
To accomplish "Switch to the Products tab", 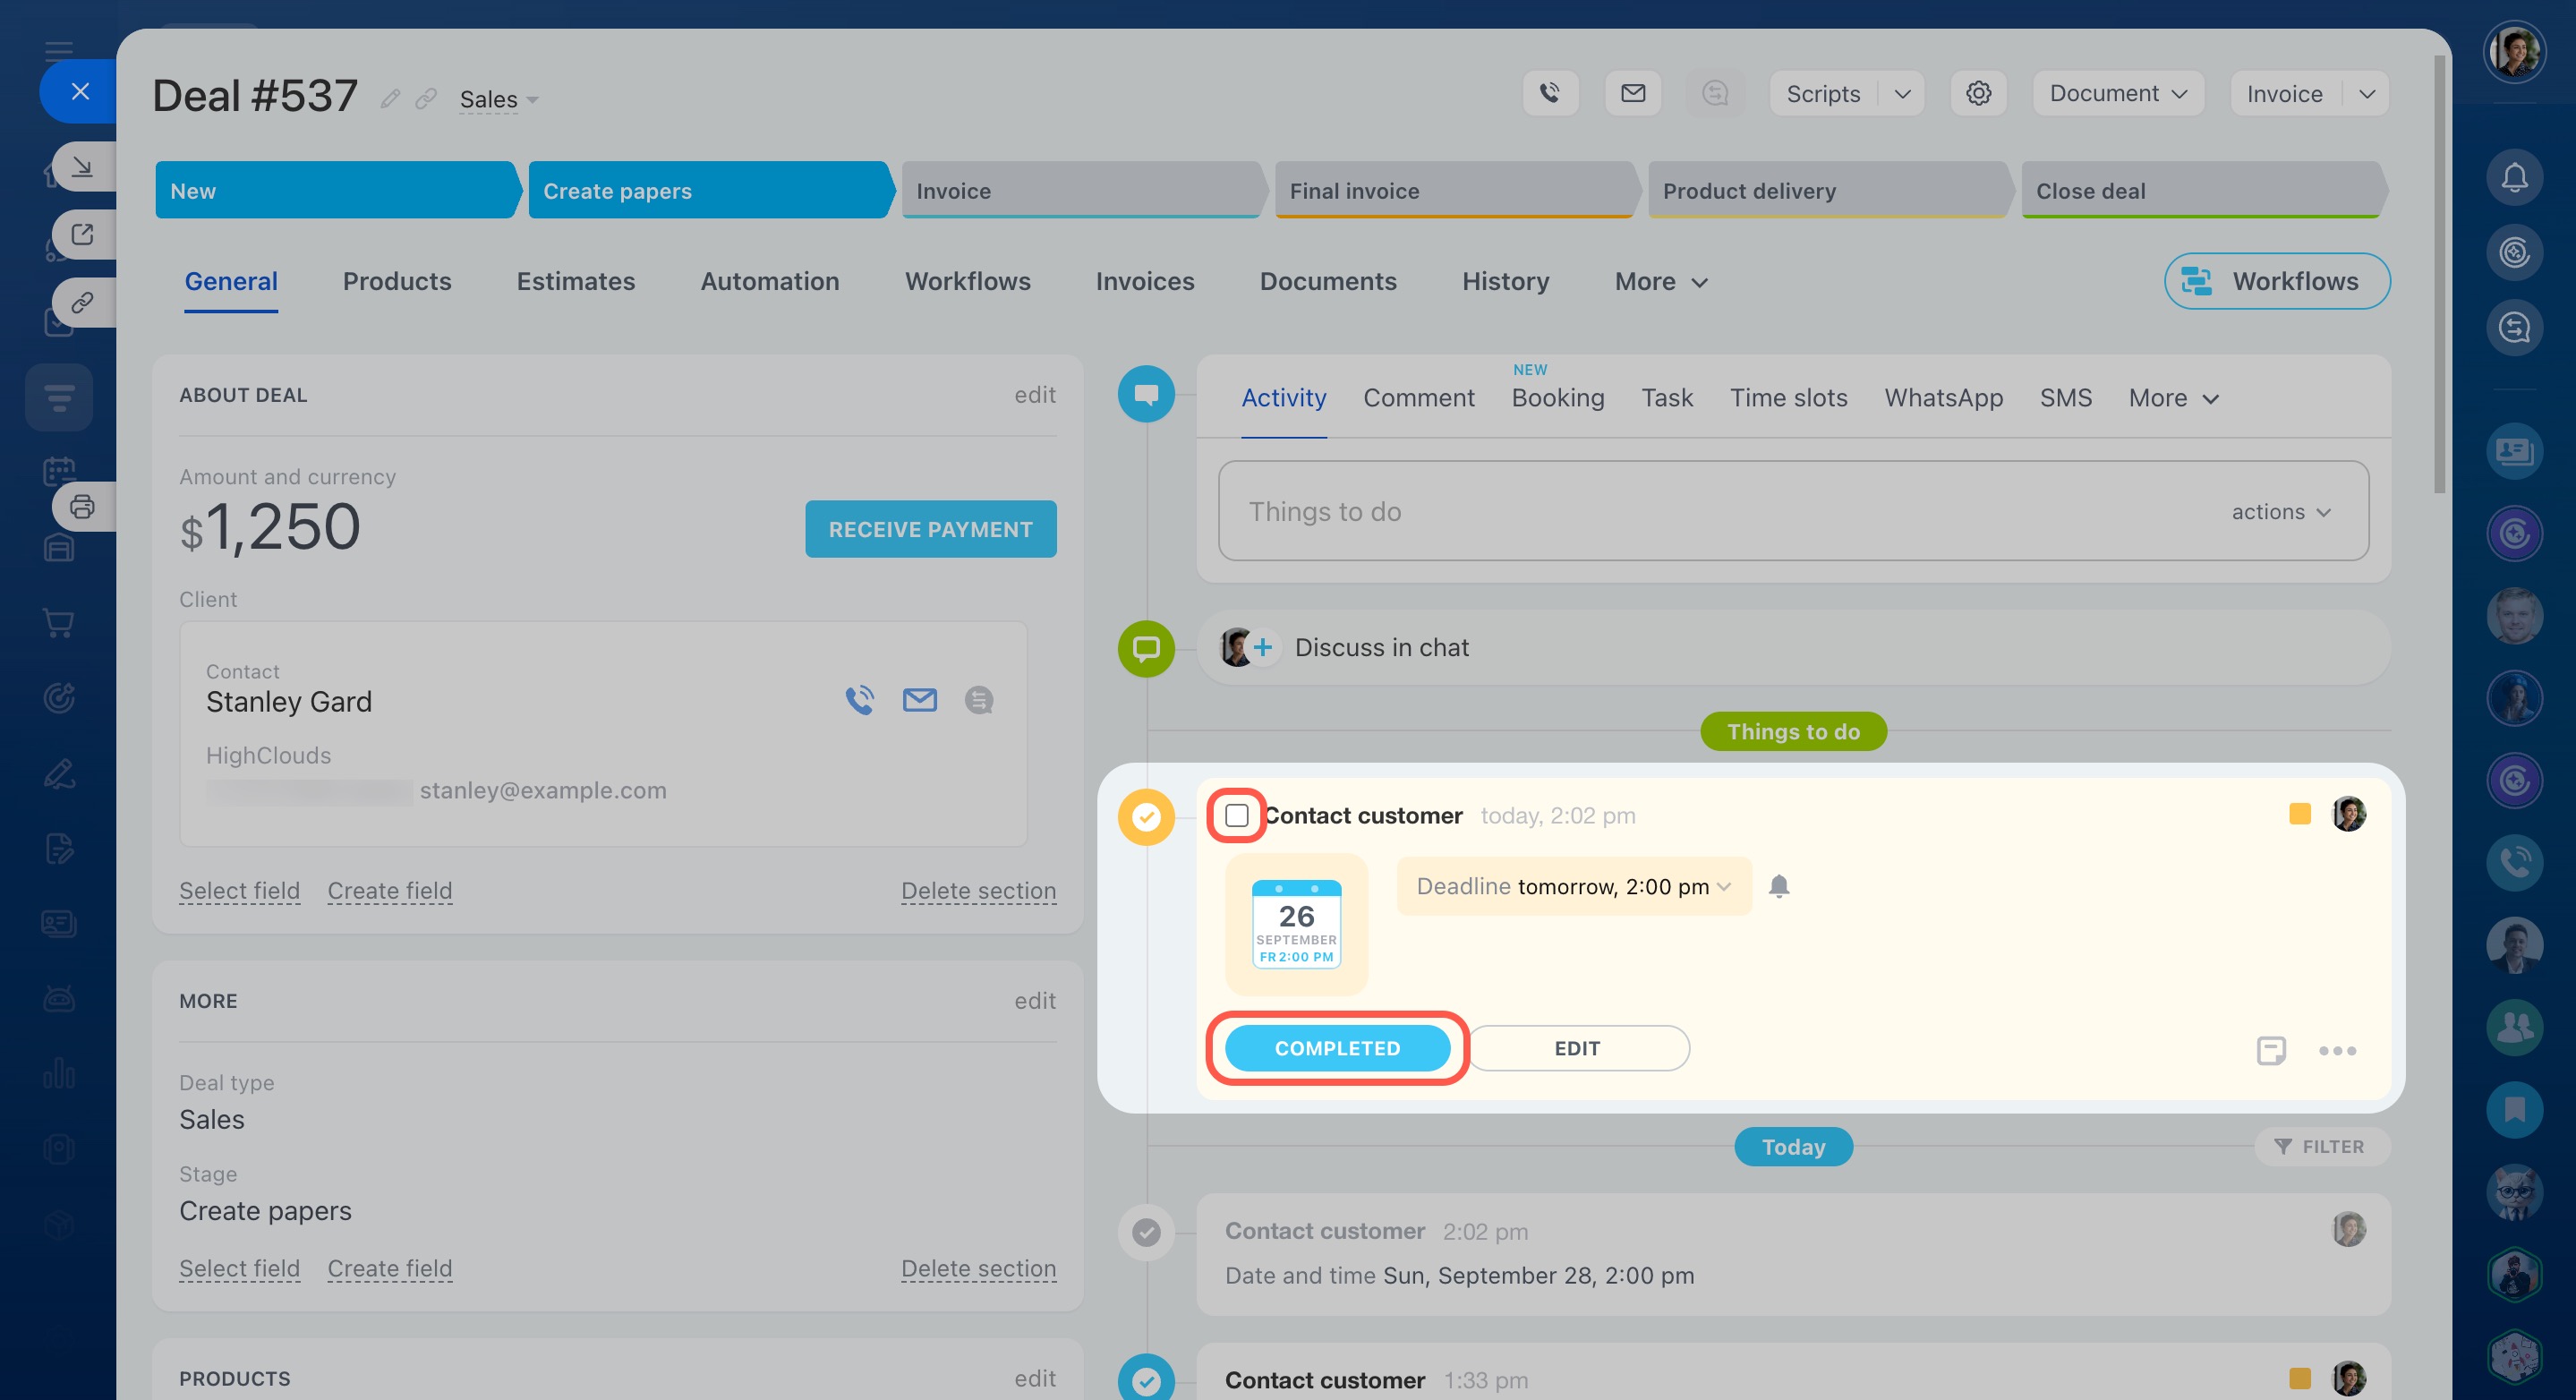I will click(x=396, y=282).
